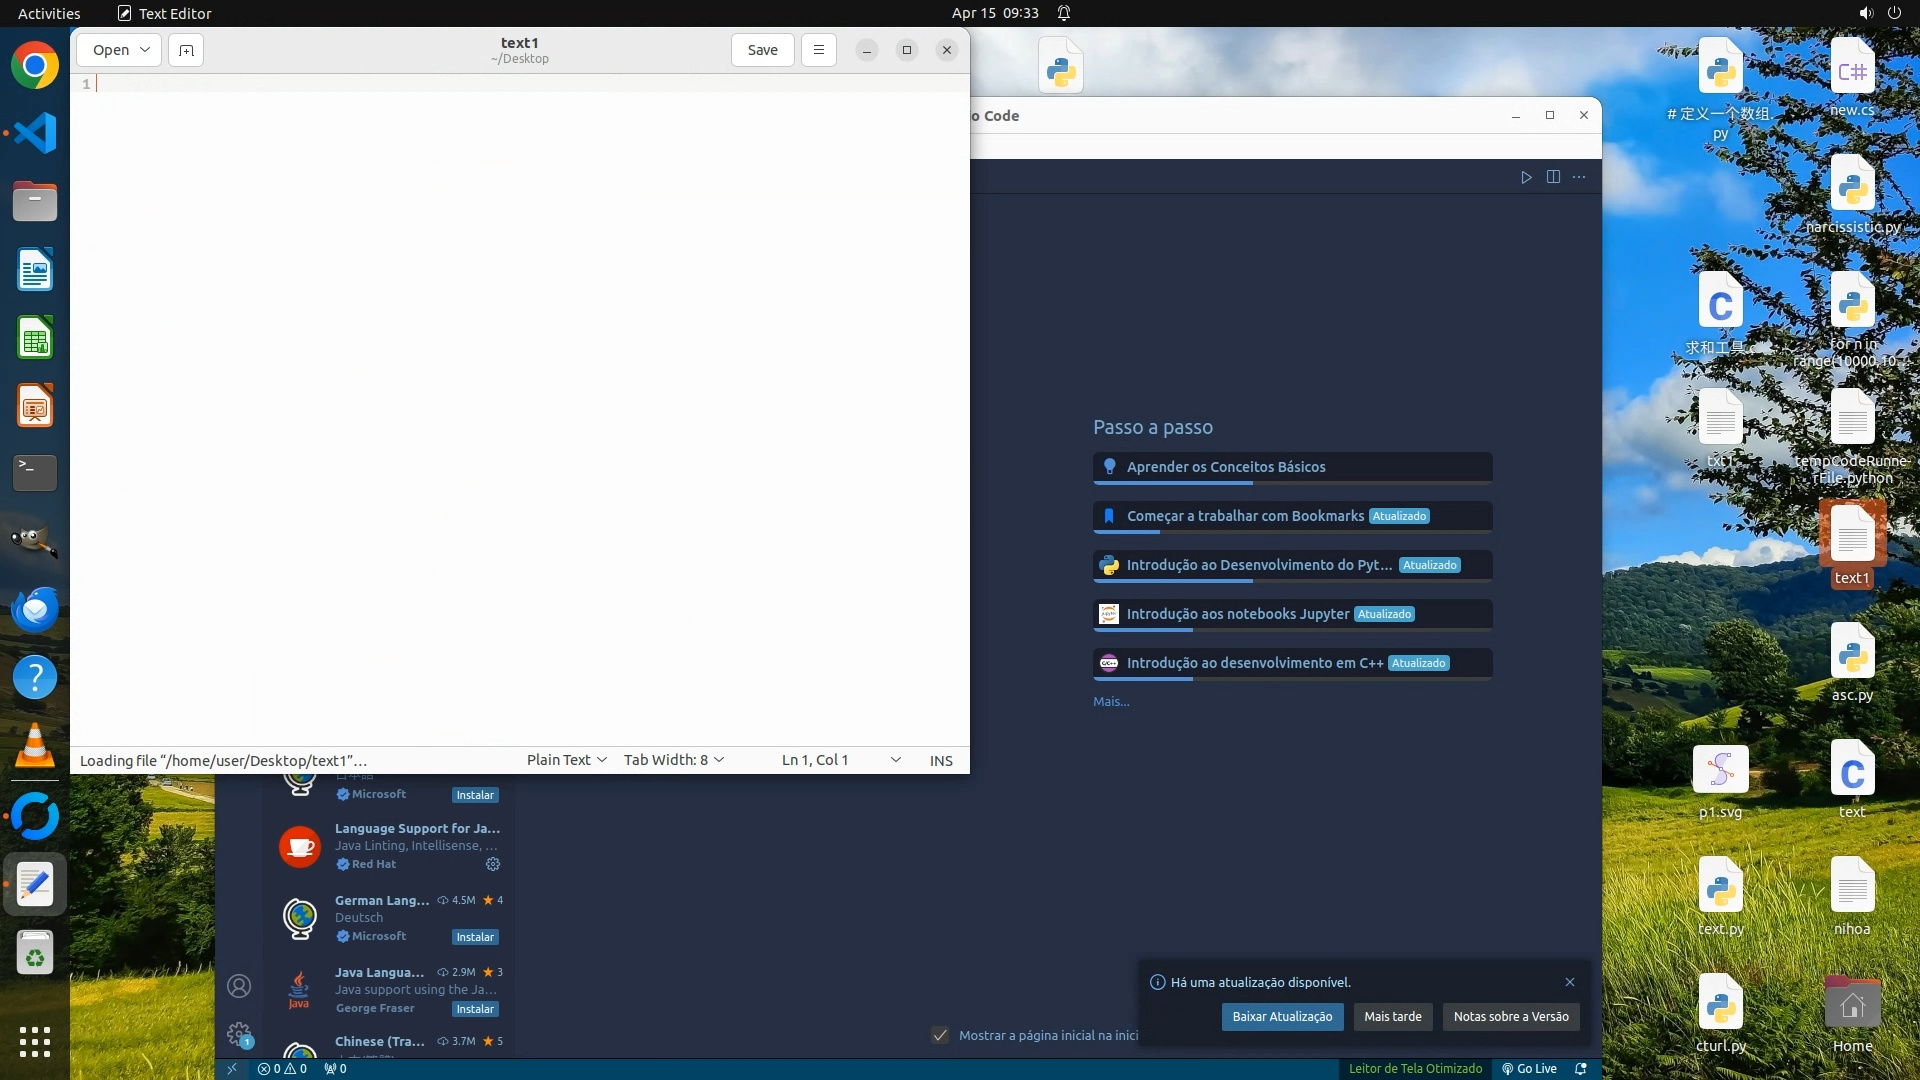Viewport: 1920px width, 1080px height.
Task: Click the VS Code run triangle icon
Action: pos(1526,177)
